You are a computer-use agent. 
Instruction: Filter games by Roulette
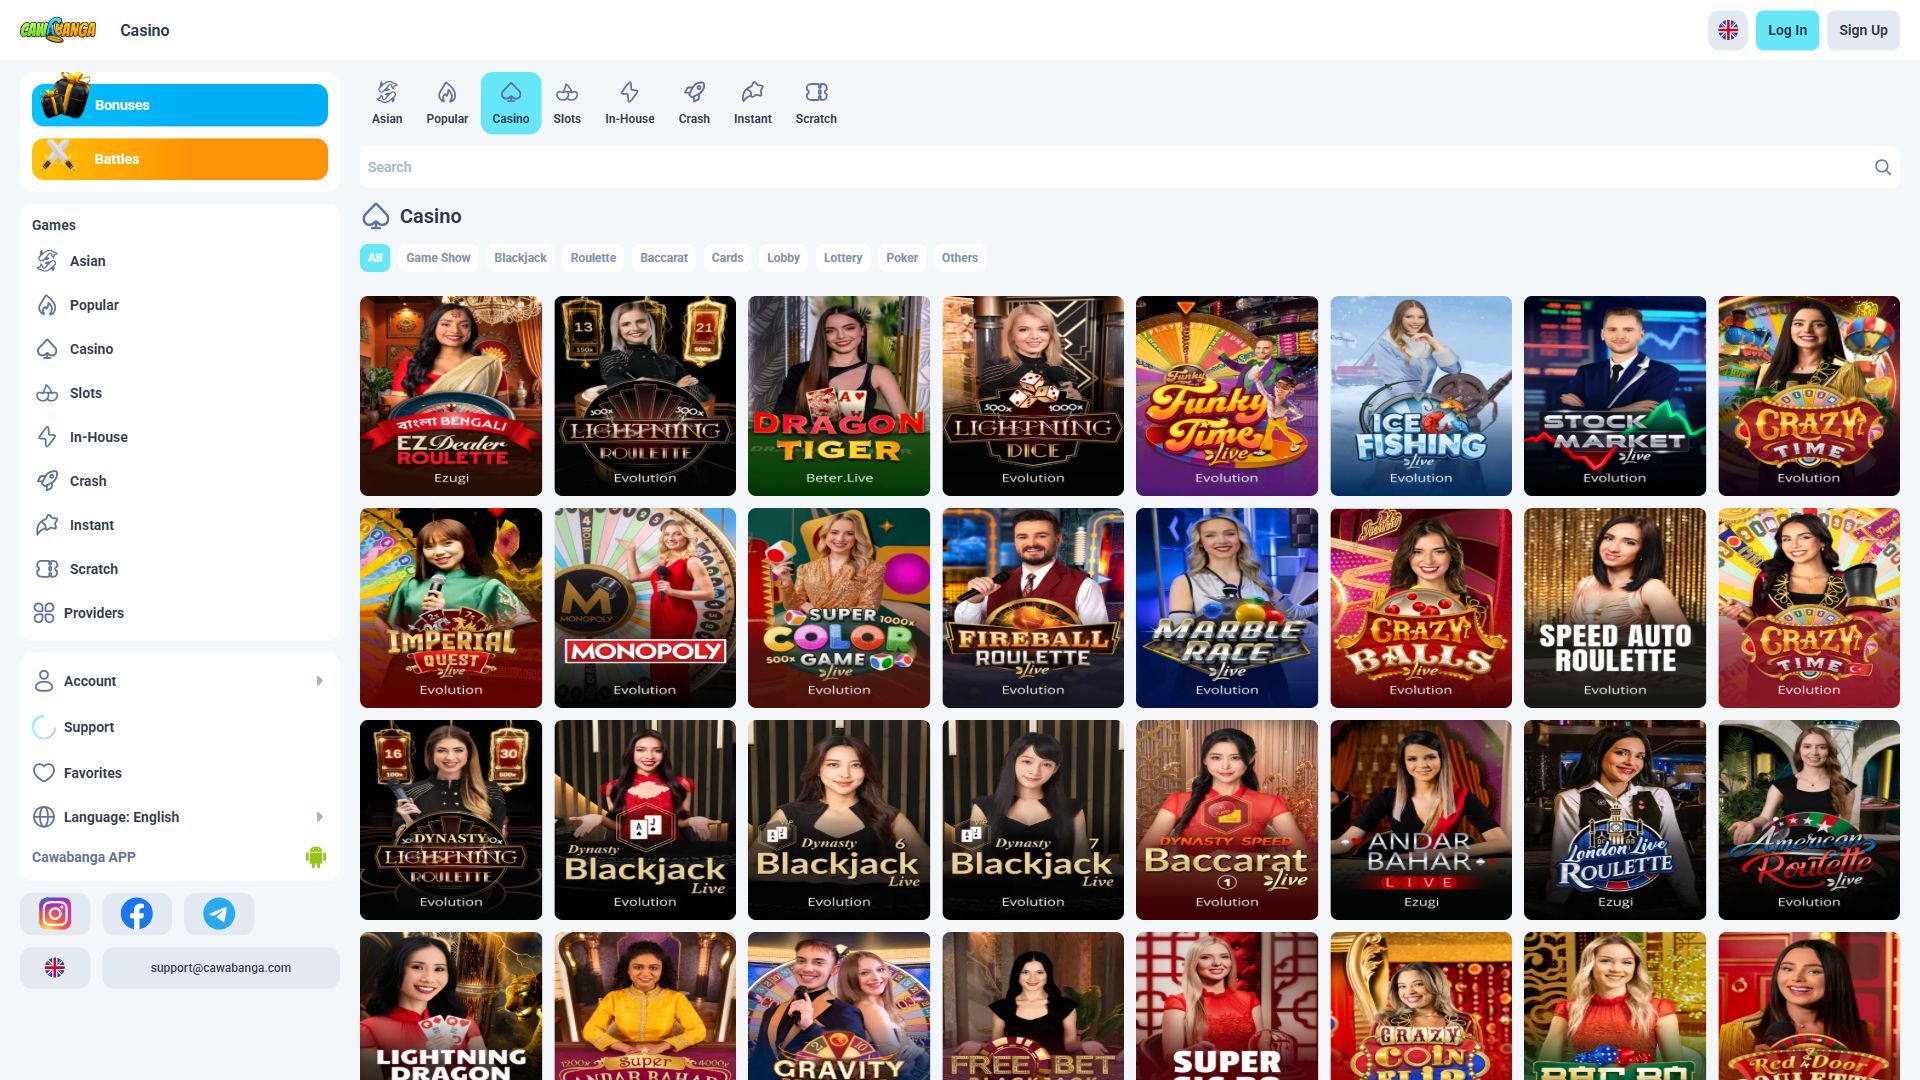point(593,258)
